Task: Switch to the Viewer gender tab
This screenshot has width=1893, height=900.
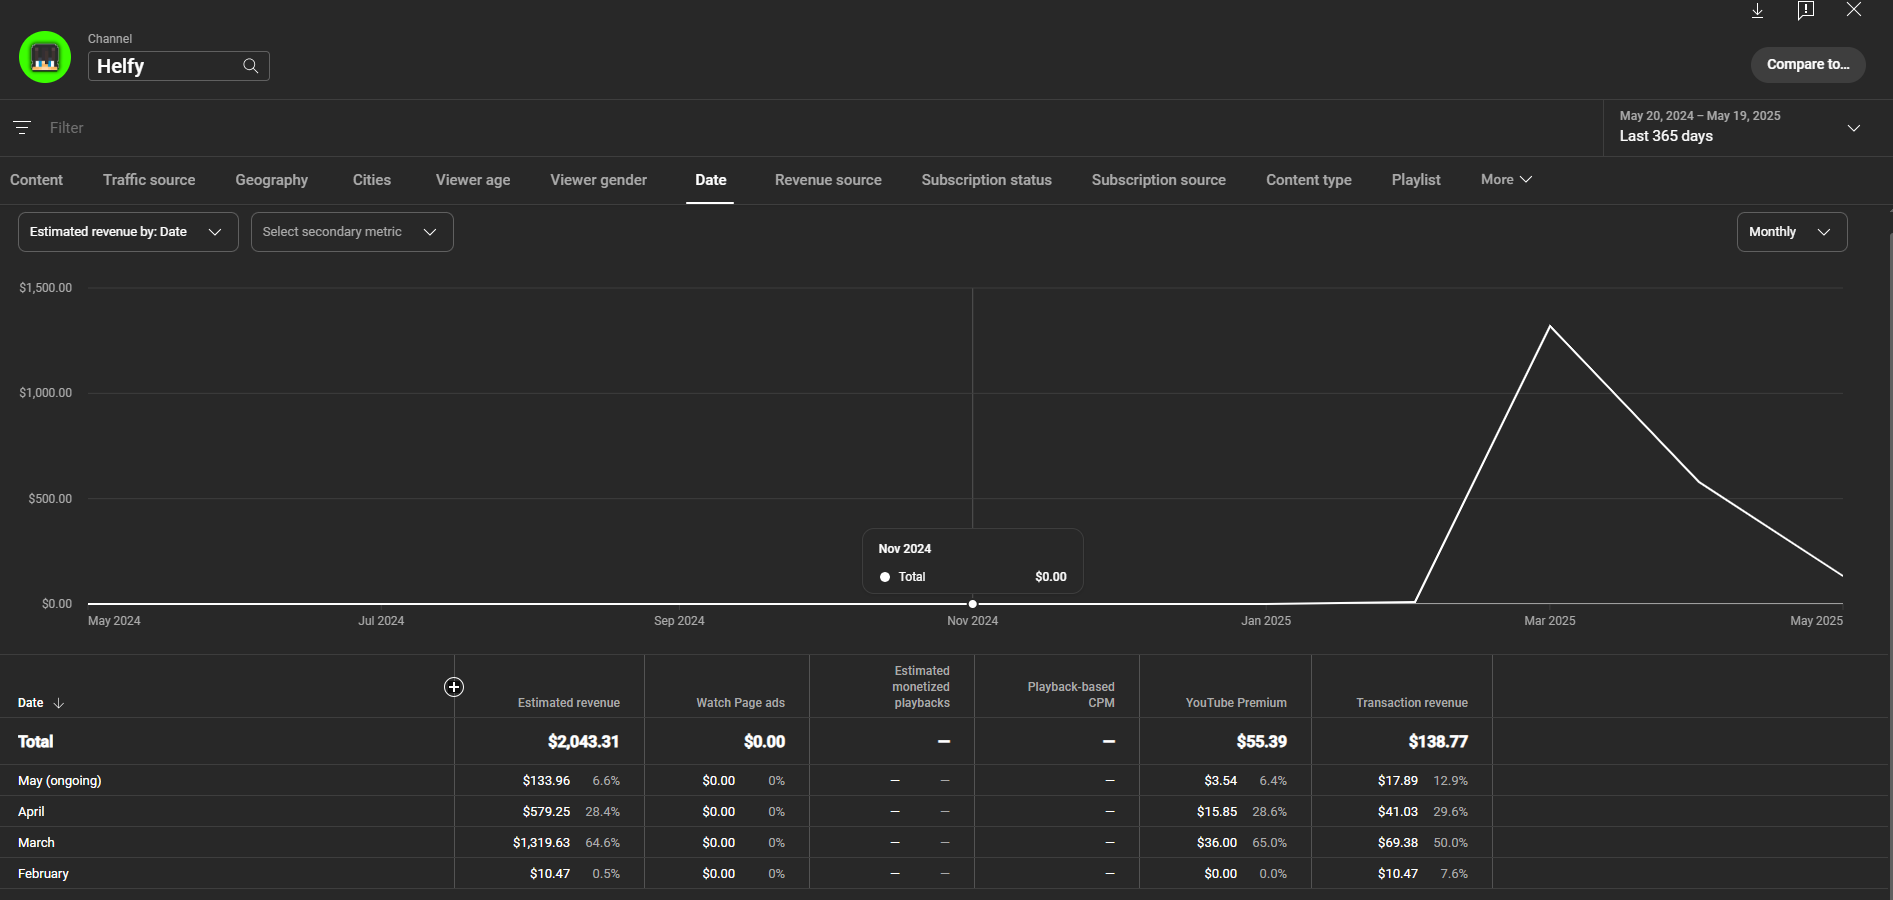Action: click(x=599, y=180)
